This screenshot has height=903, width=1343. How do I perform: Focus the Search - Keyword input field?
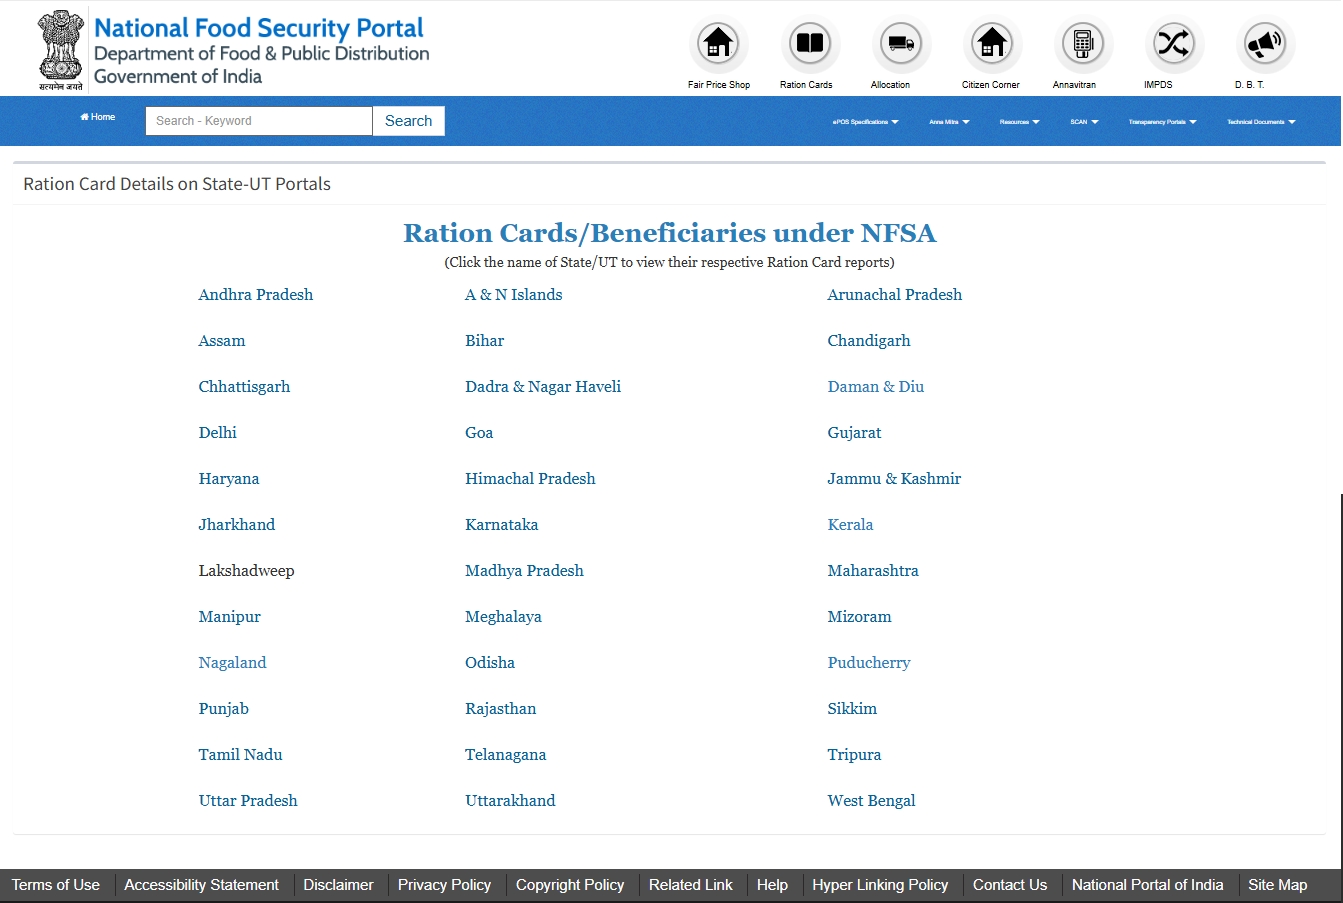[x=259, y=121]
